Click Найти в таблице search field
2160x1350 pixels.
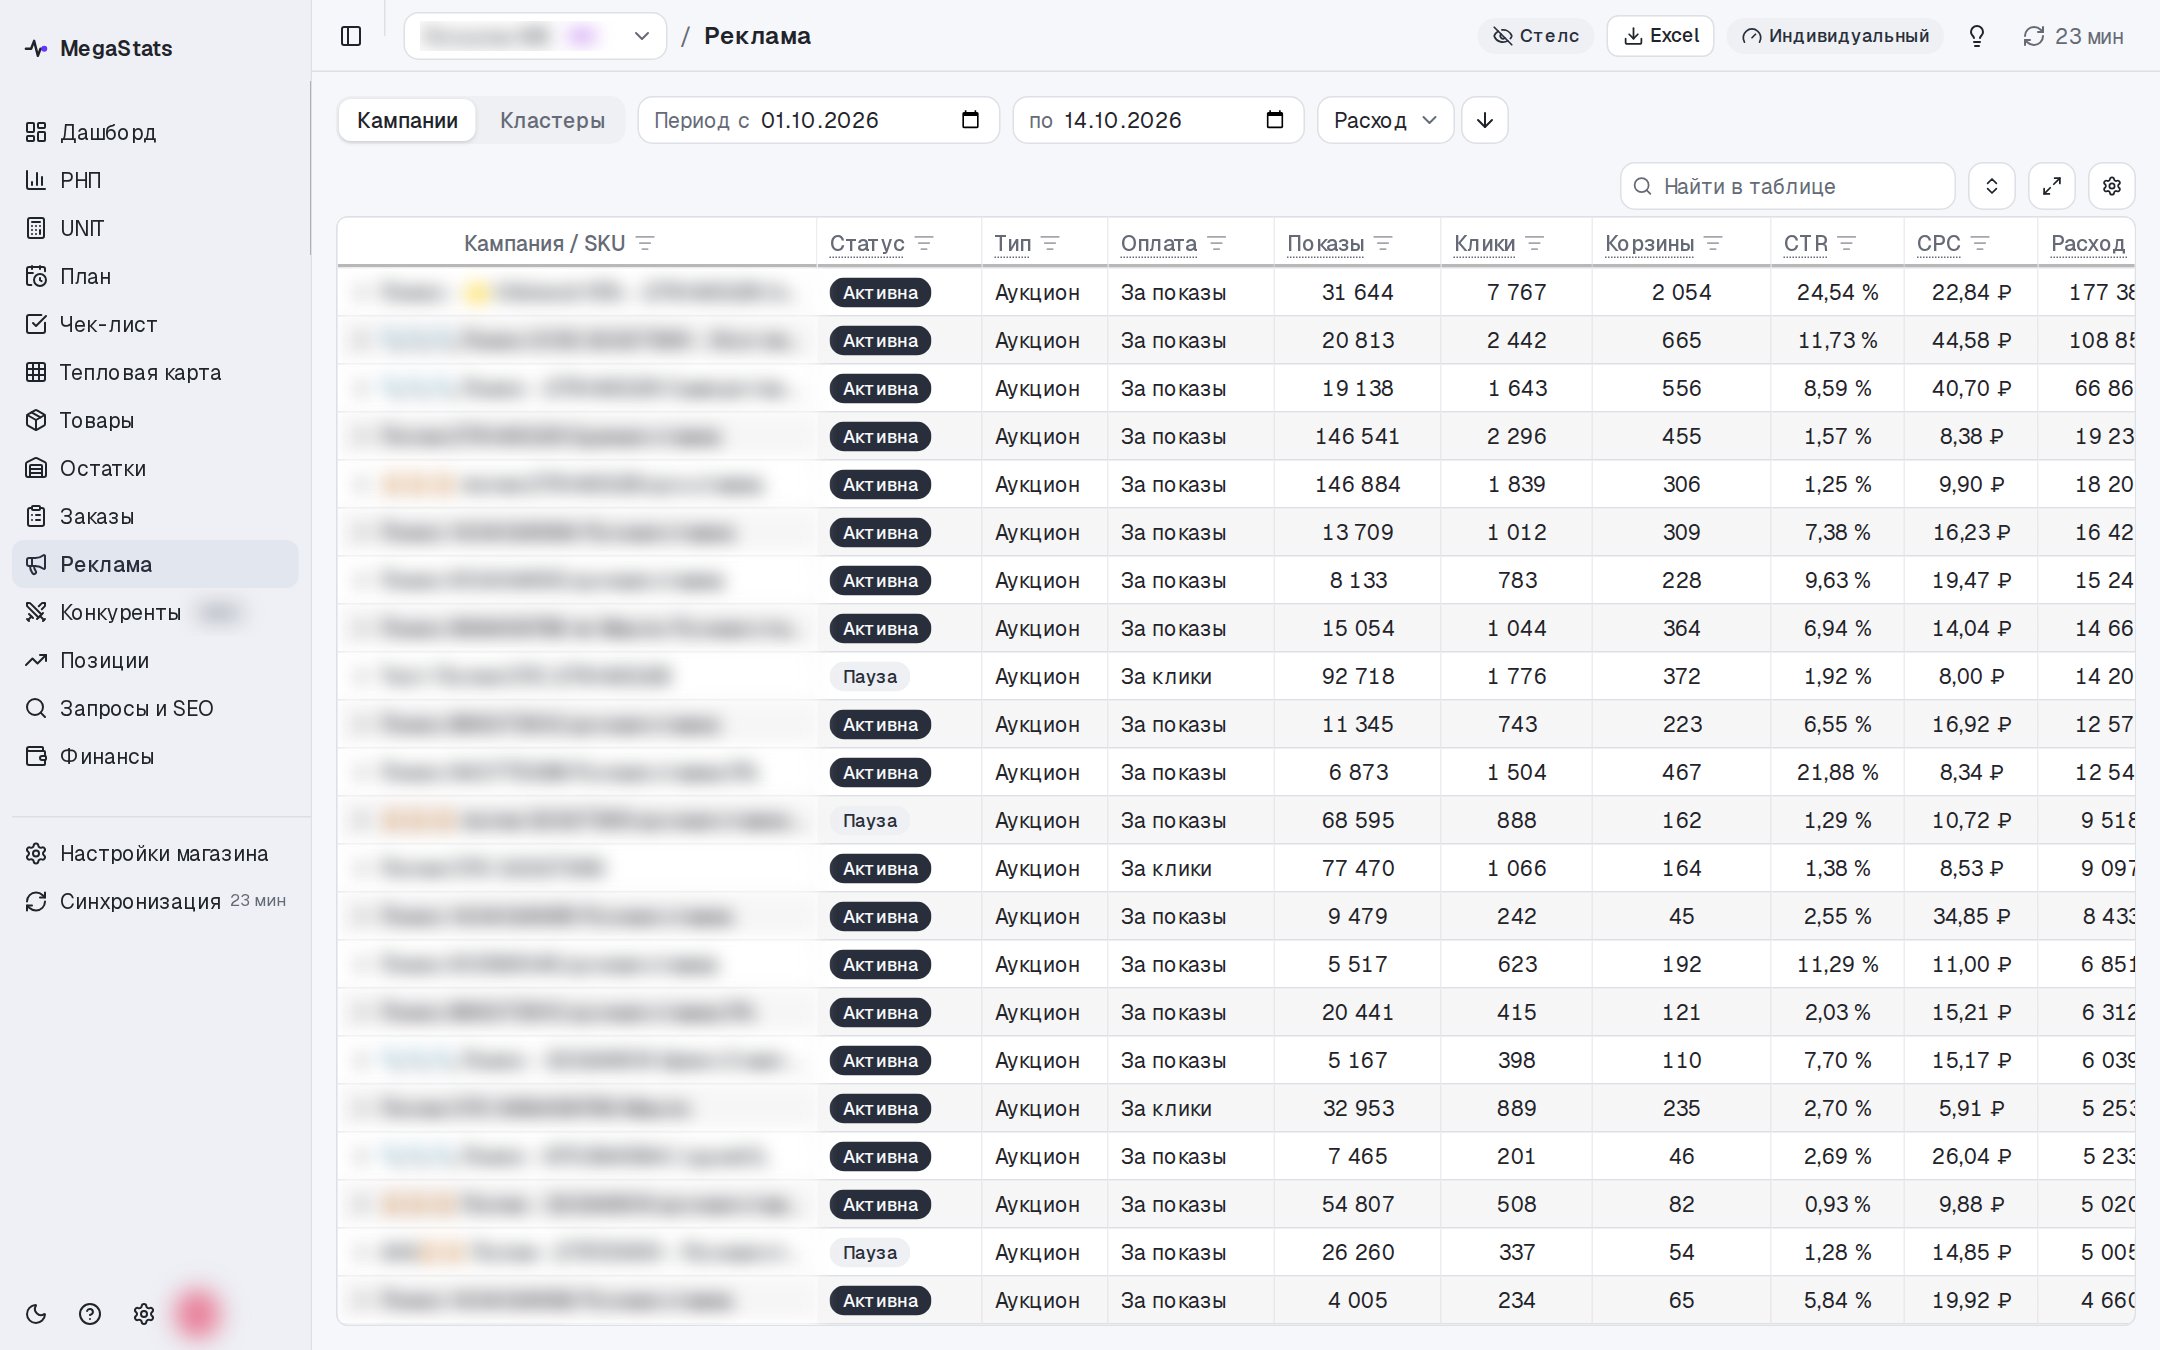[x=1788, y=186]
